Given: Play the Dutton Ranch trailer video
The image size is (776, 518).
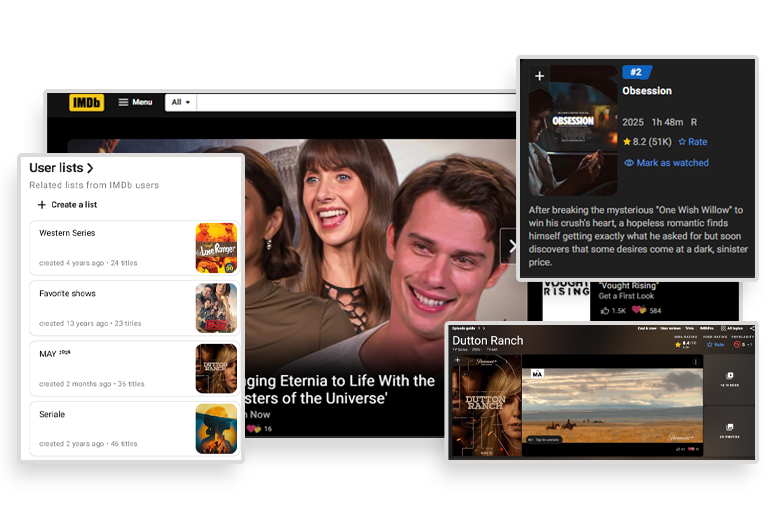Looking at the screenshot, I should pos(613,406).
